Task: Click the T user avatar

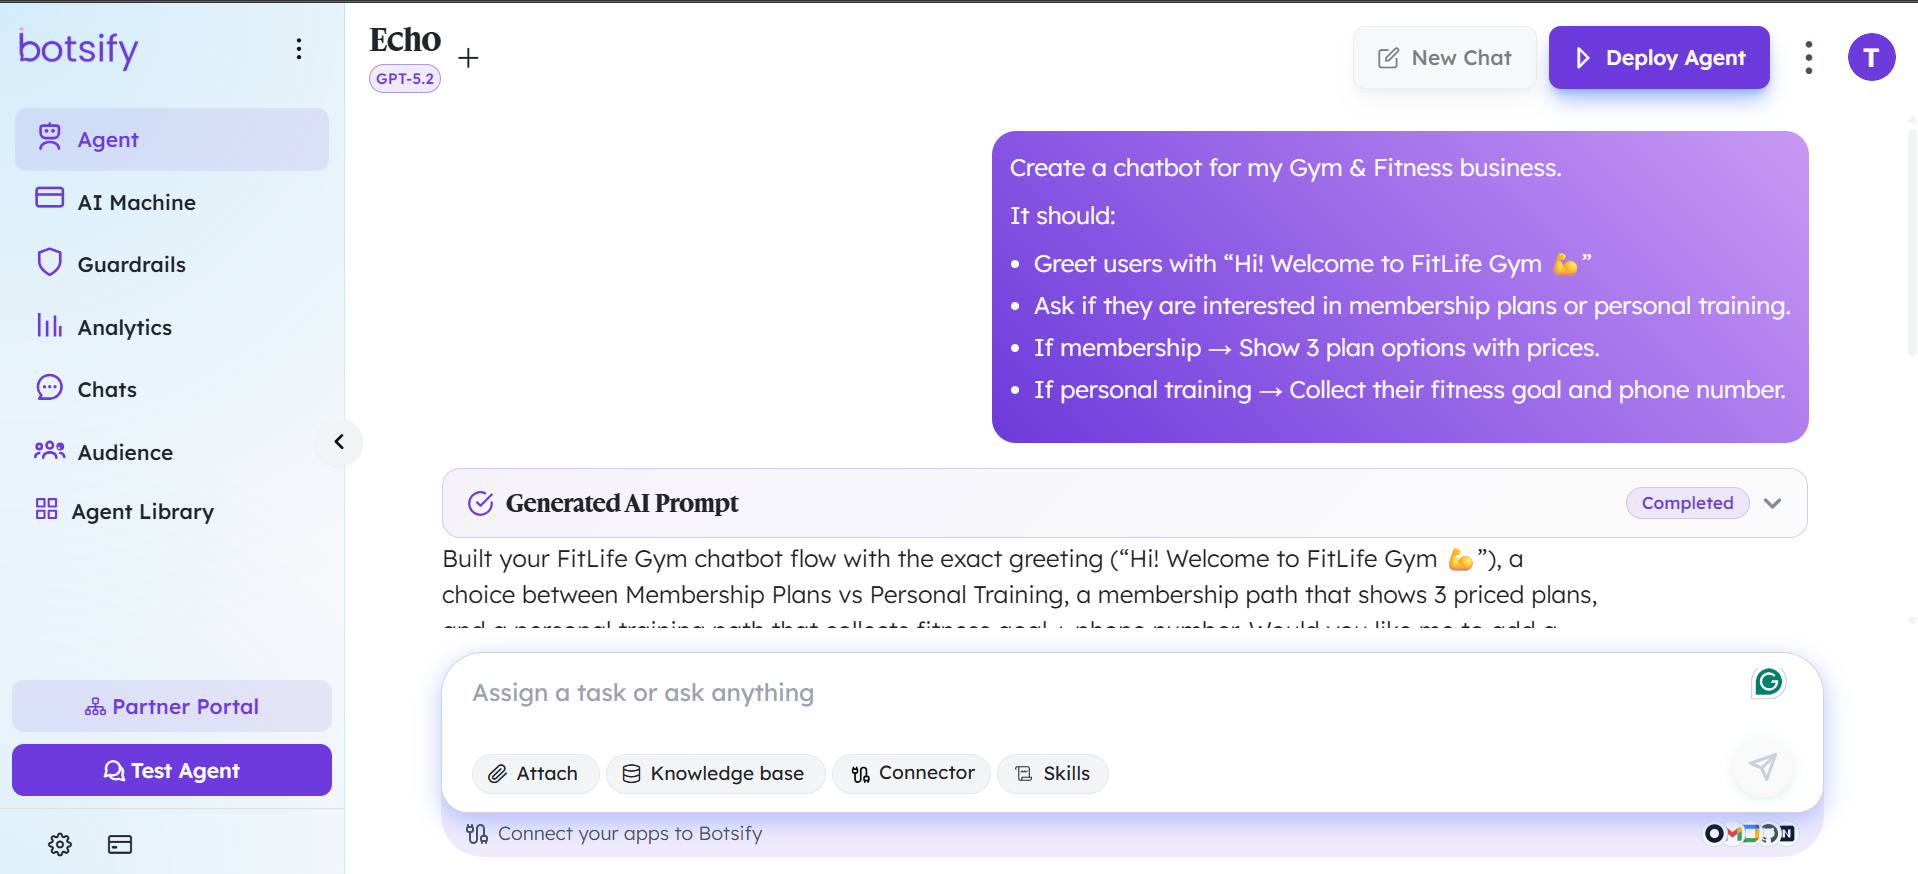Action: tap(1871, 58)
